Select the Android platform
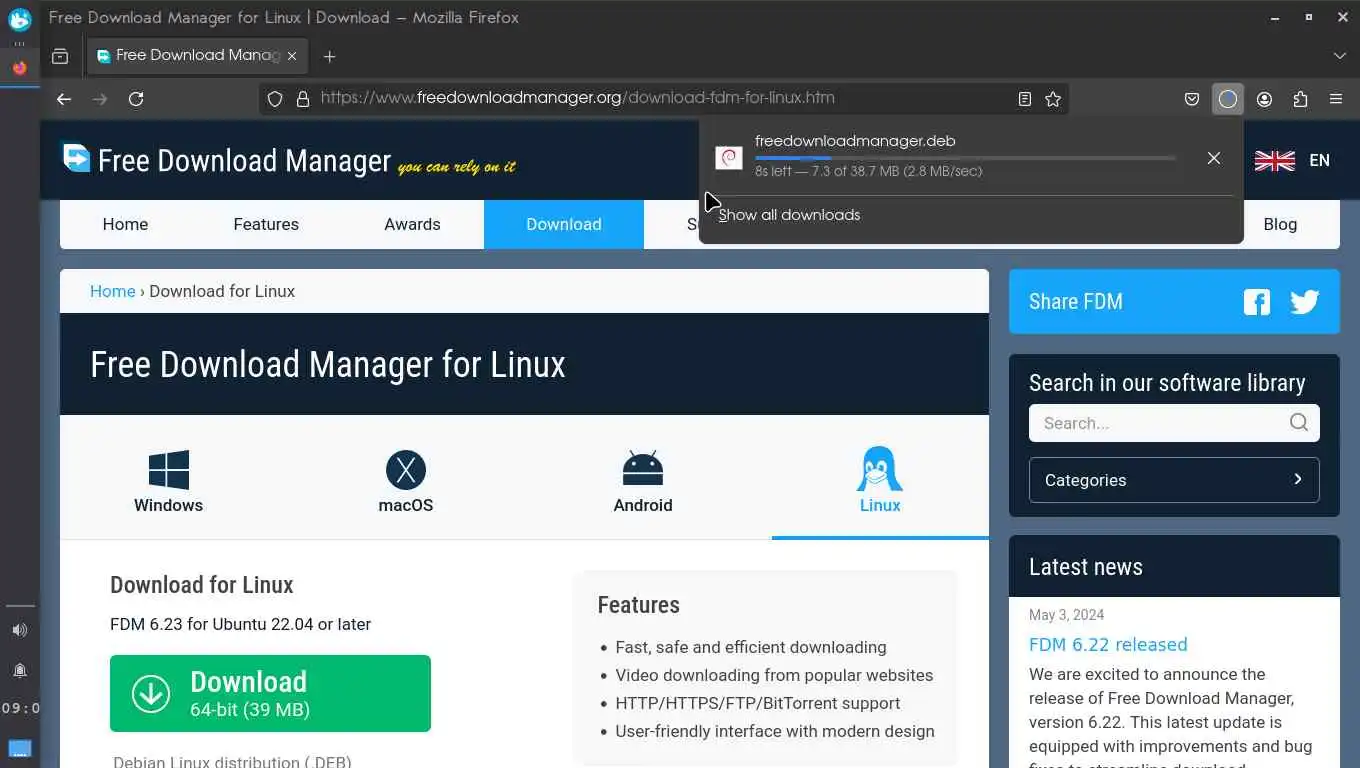The width and height of the screenshot is (1360, 768). click(x=643, y=481)
